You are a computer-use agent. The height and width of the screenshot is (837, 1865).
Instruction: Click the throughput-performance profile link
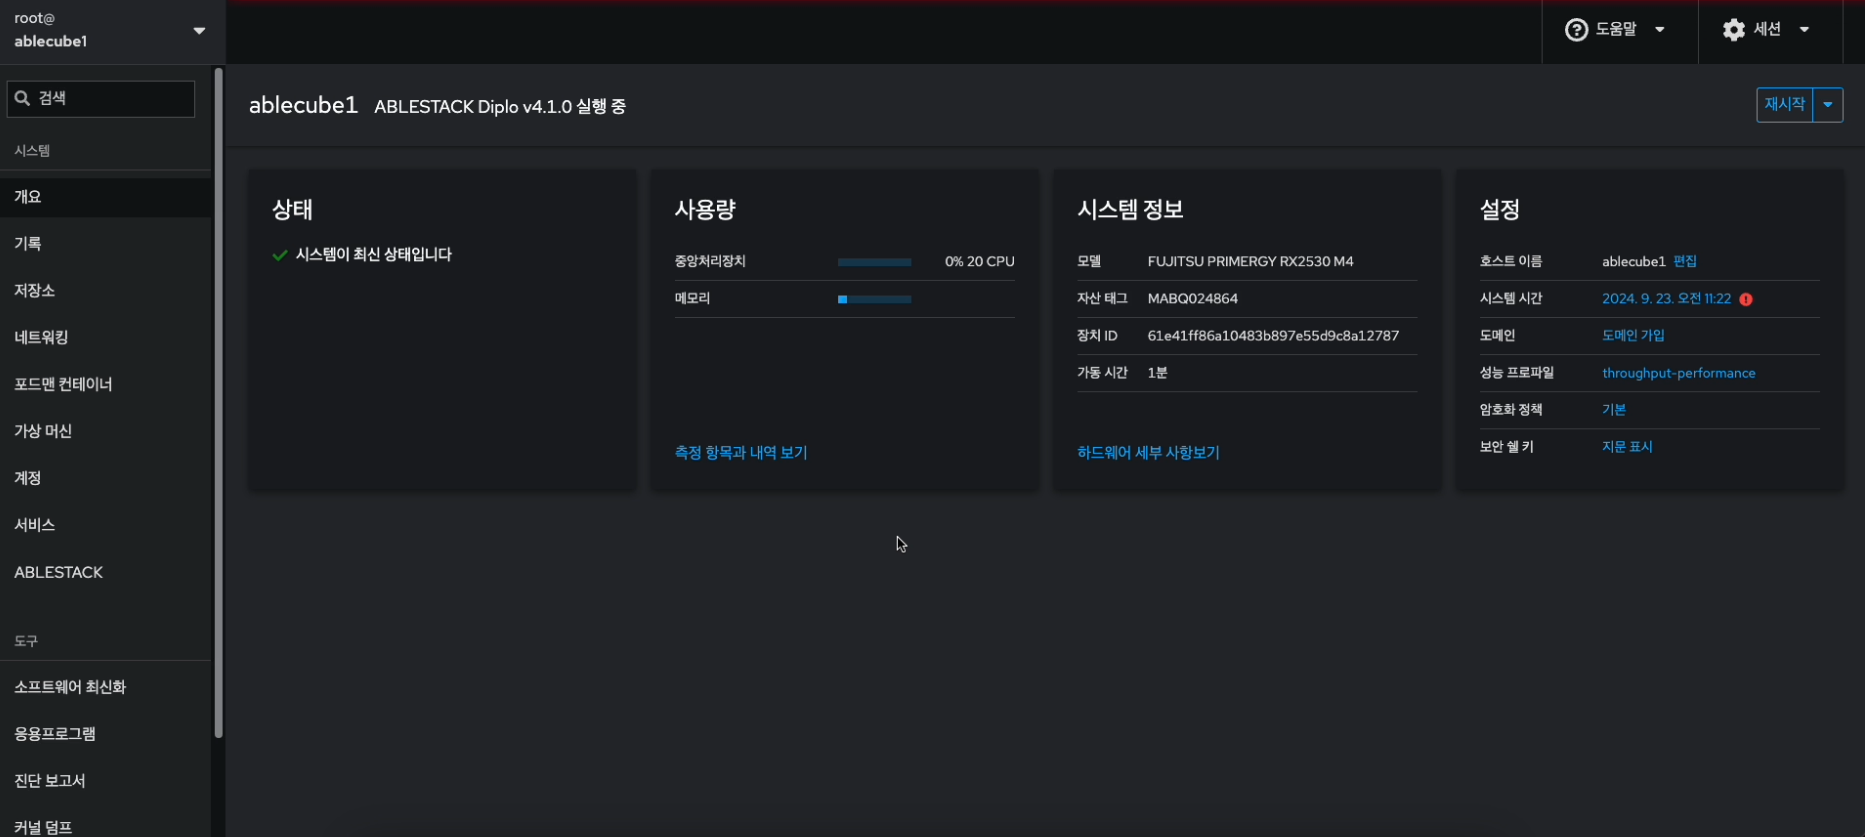click(x=1678, y=373)
